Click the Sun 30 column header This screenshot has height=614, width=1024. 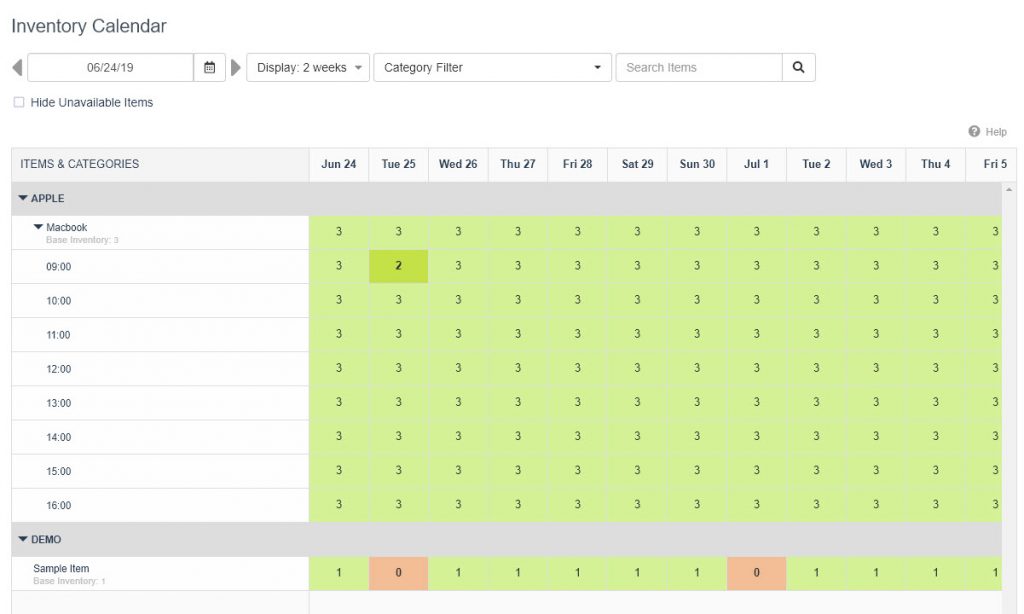coord(697,164)
